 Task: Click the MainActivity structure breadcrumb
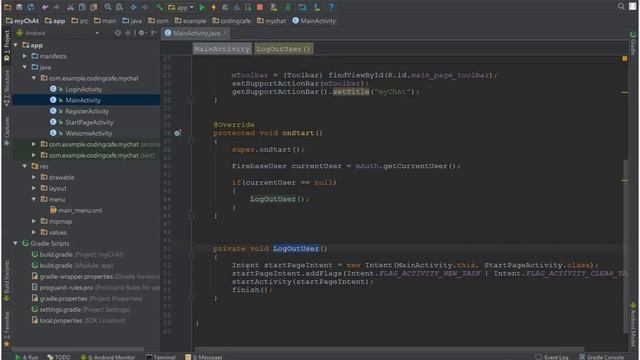(x=222, y=49)
